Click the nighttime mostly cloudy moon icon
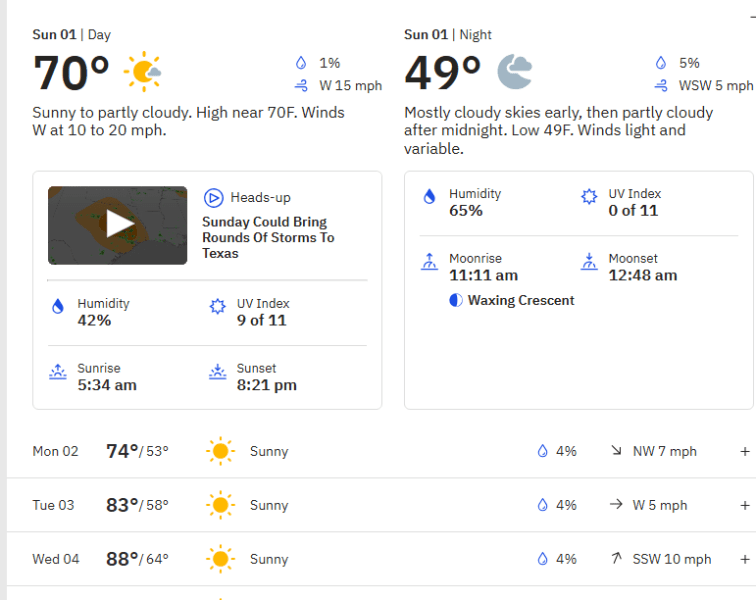Viewport: 756px width, 600px height. [514, 72]
